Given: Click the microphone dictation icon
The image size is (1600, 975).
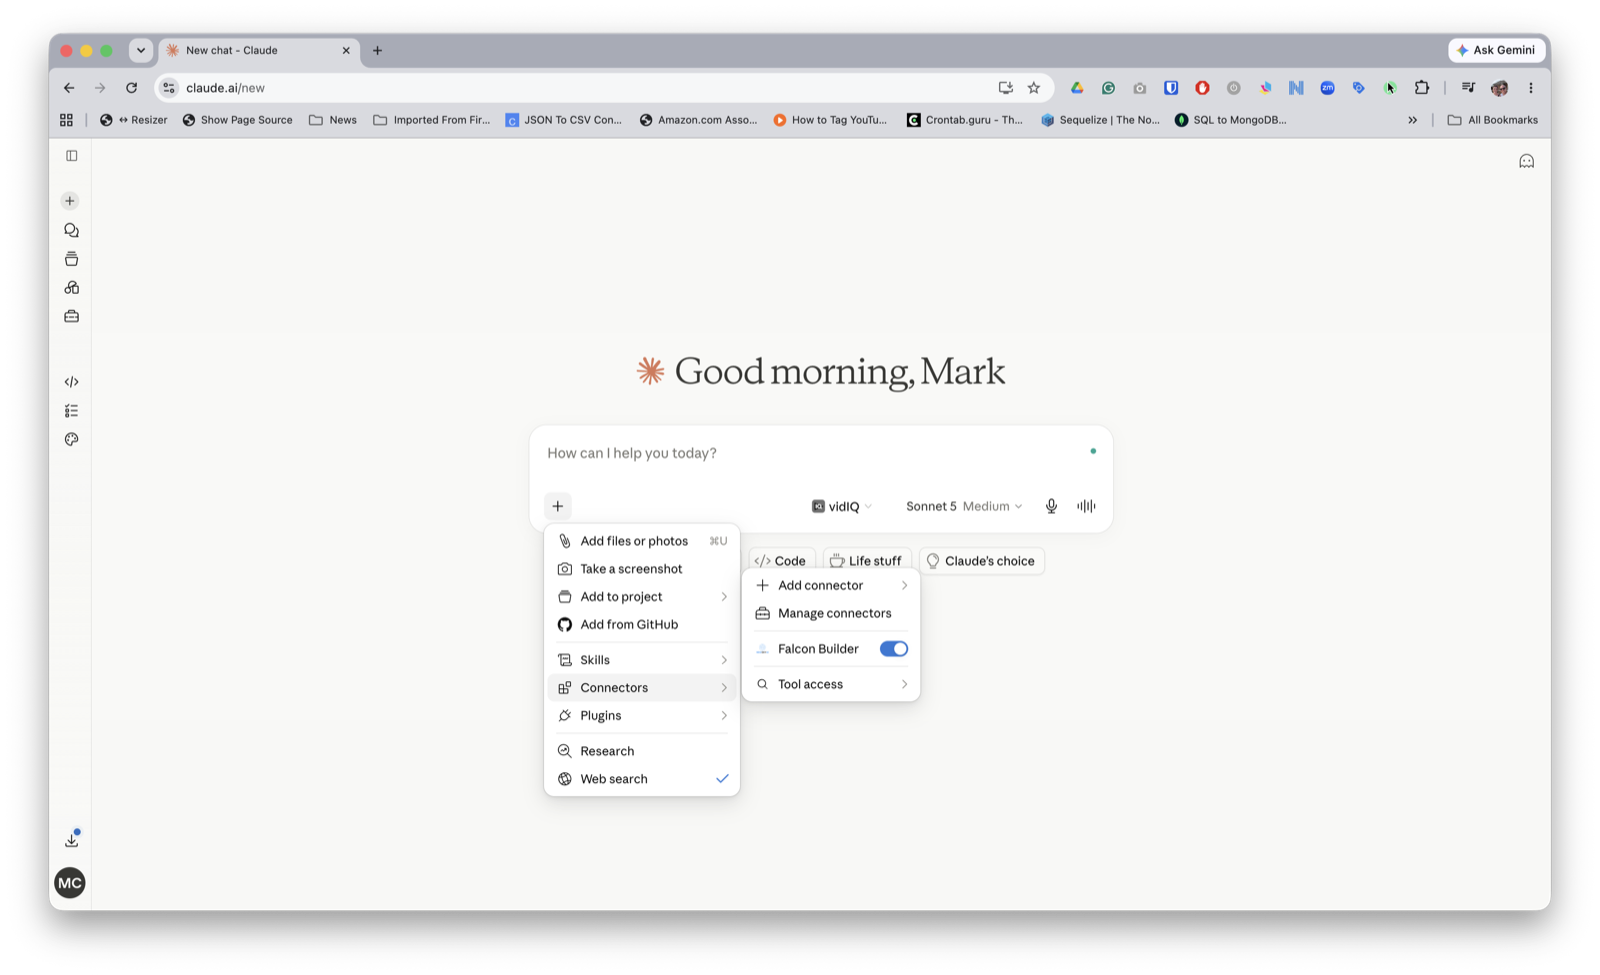Looking at the screenshot, I should click(1051, 506).
